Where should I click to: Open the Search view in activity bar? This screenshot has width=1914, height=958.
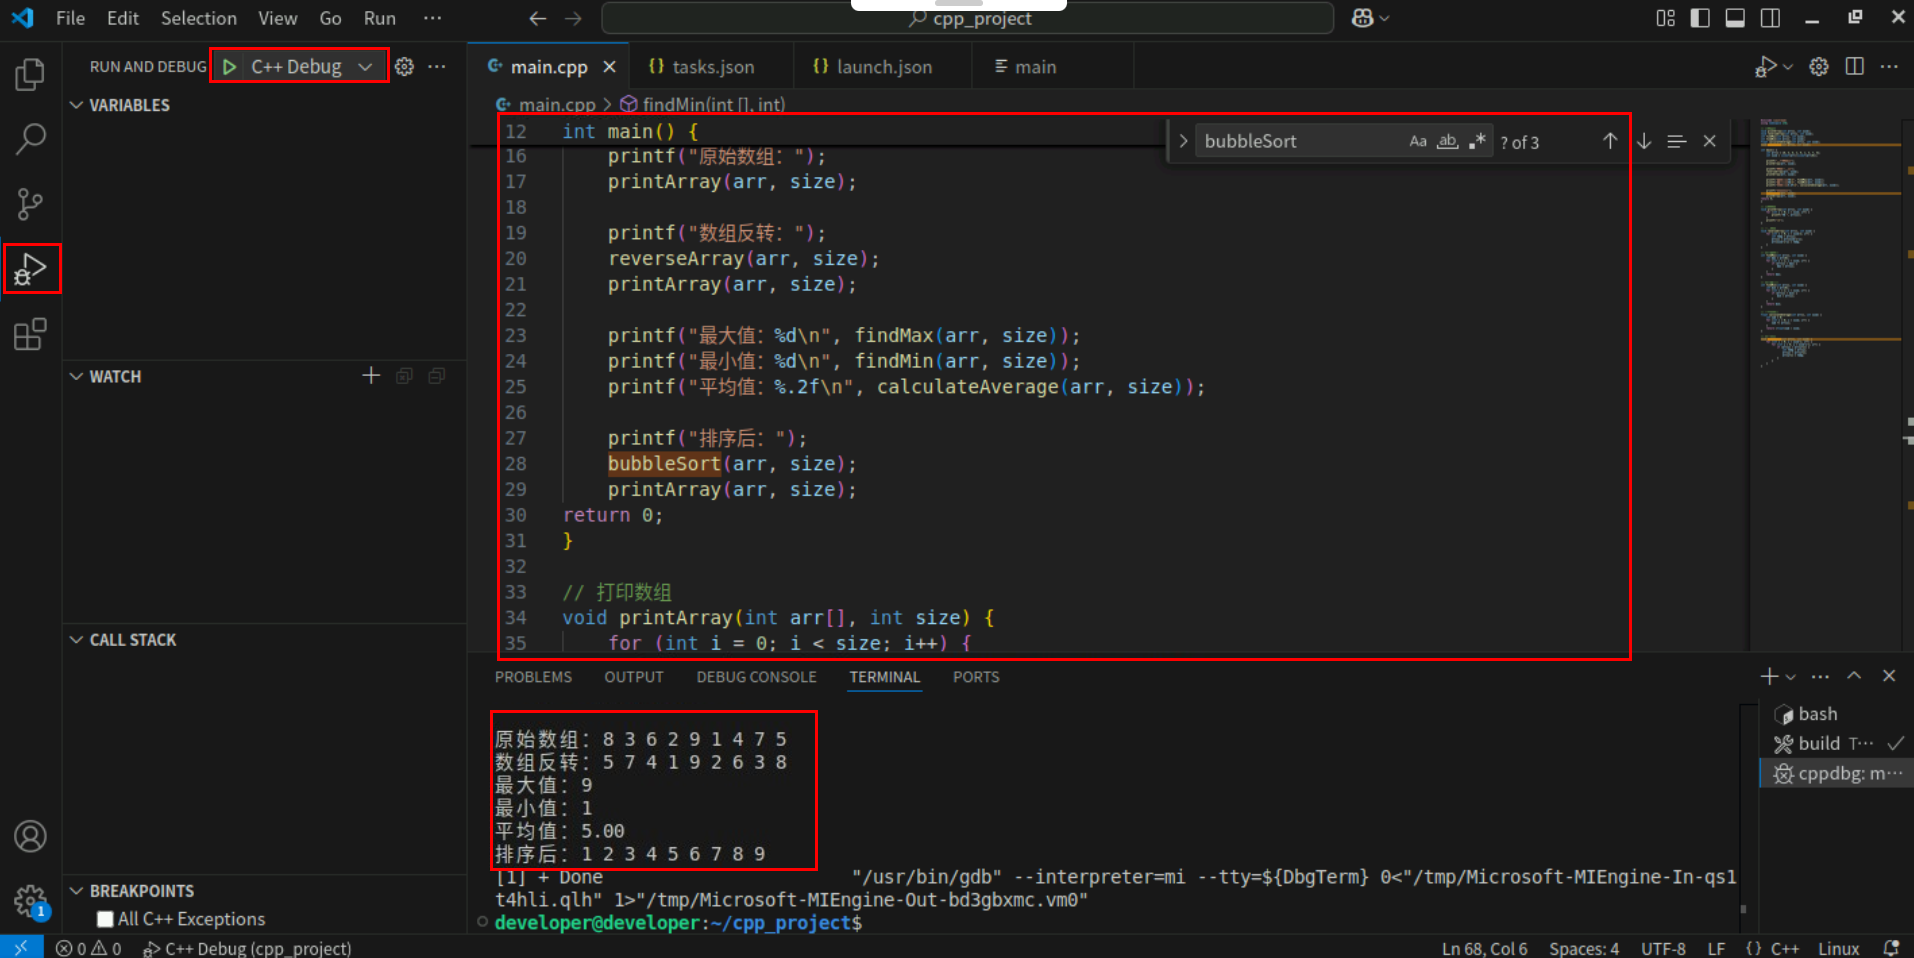(30, 139)
